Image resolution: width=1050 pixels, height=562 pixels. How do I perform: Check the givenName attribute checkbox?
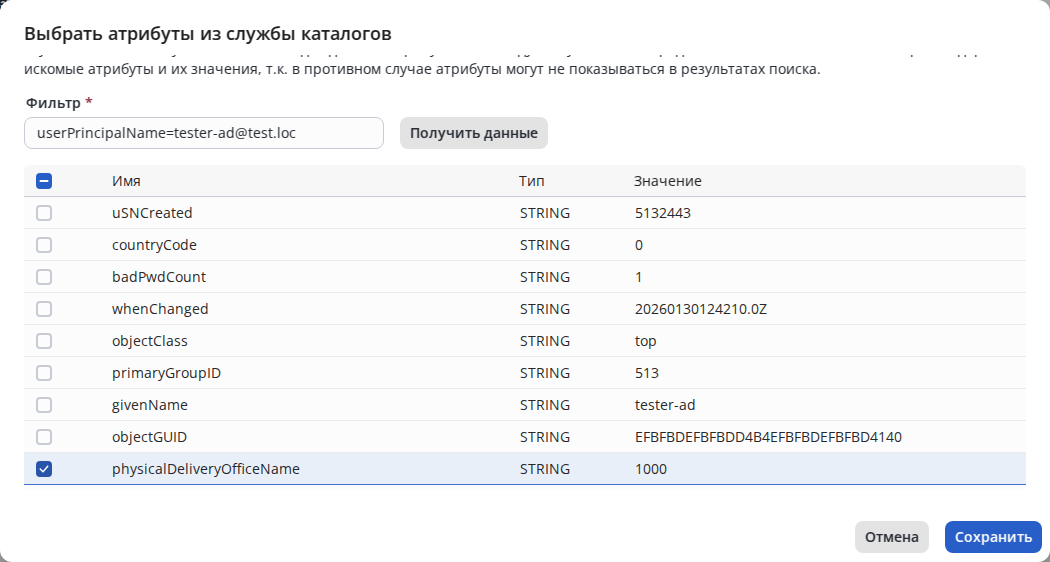tap(44, 405)
